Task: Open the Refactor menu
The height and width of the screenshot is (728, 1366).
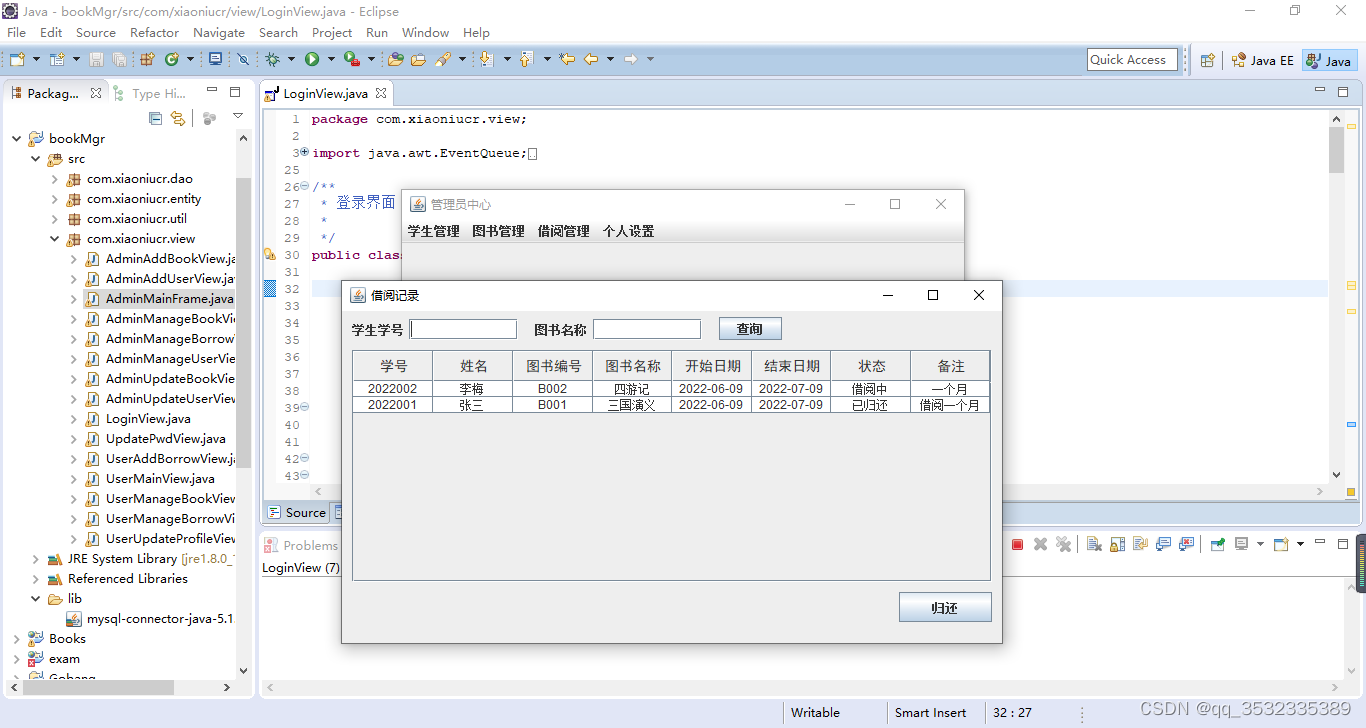Action: (x=154, y=32)
